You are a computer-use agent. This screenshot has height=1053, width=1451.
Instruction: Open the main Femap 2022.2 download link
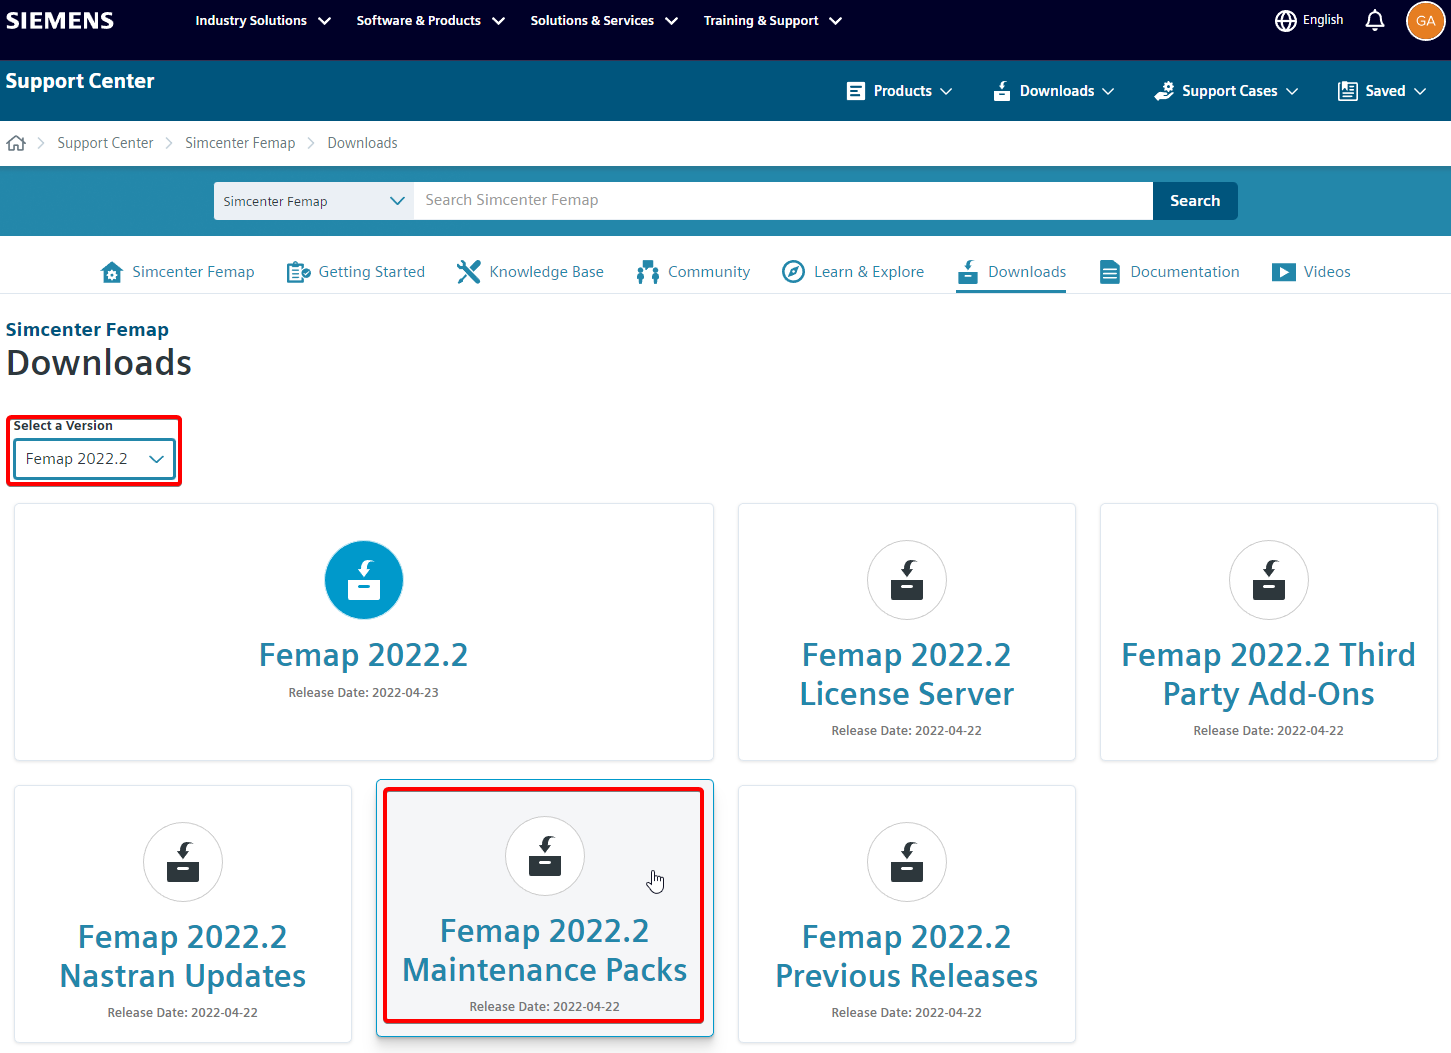tap(364, 655)
